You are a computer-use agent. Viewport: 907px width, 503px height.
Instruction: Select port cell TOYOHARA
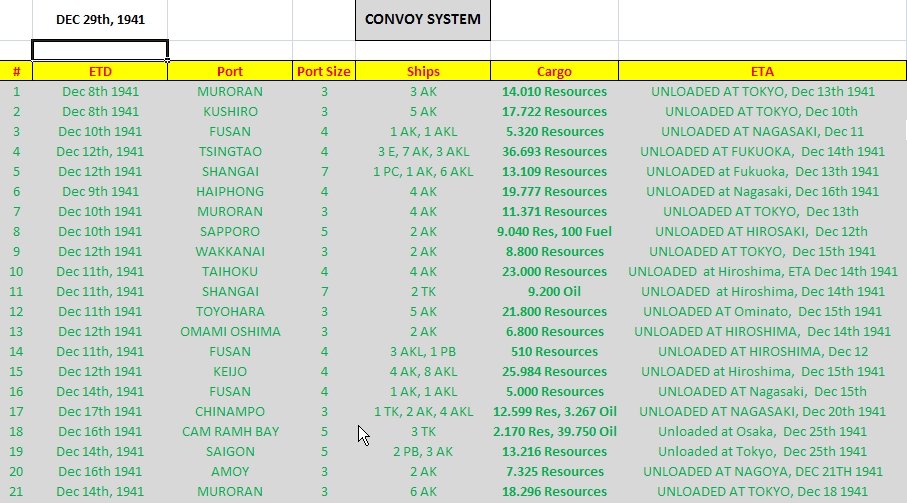tap(230, 311)
